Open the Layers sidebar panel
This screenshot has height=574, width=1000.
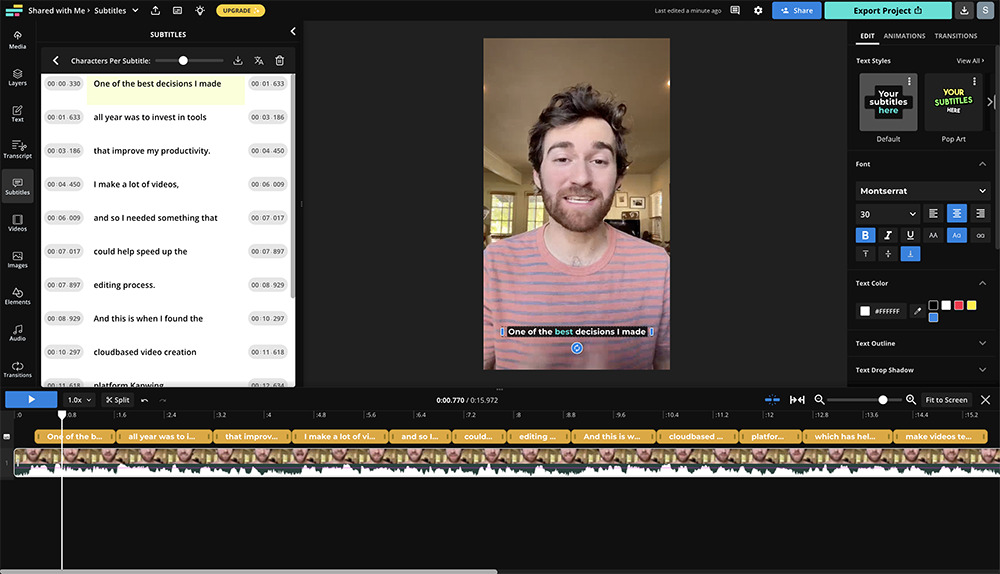[x=17, y=77]
